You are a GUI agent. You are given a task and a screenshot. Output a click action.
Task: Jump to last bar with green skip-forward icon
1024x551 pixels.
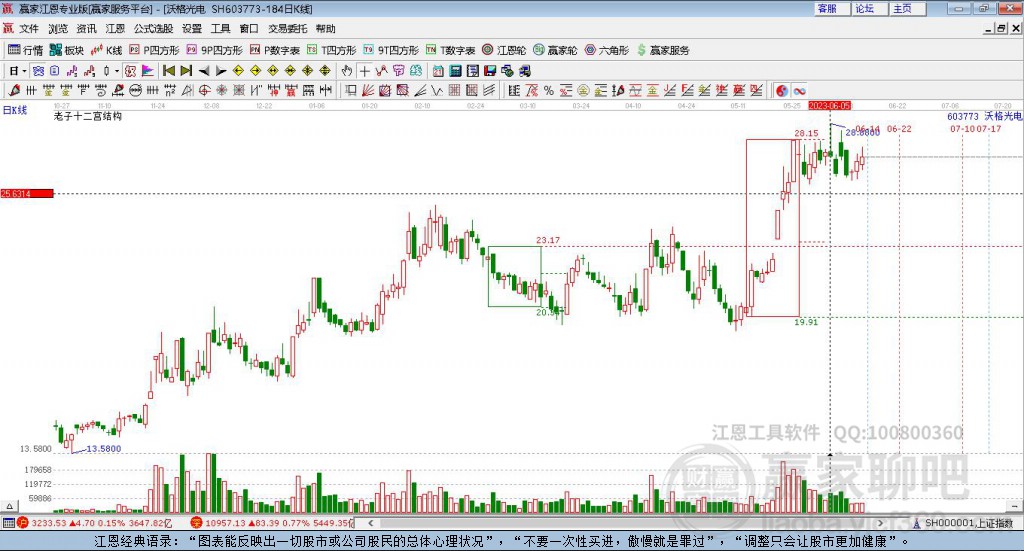[186, 71]
